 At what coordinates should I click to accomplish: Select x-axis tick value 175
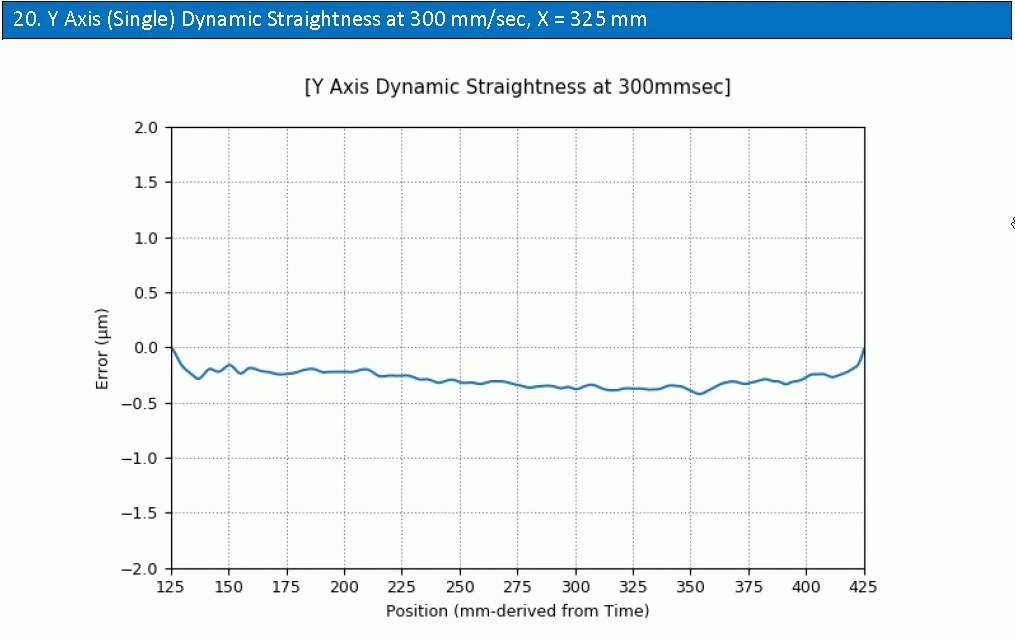[286, 587]
